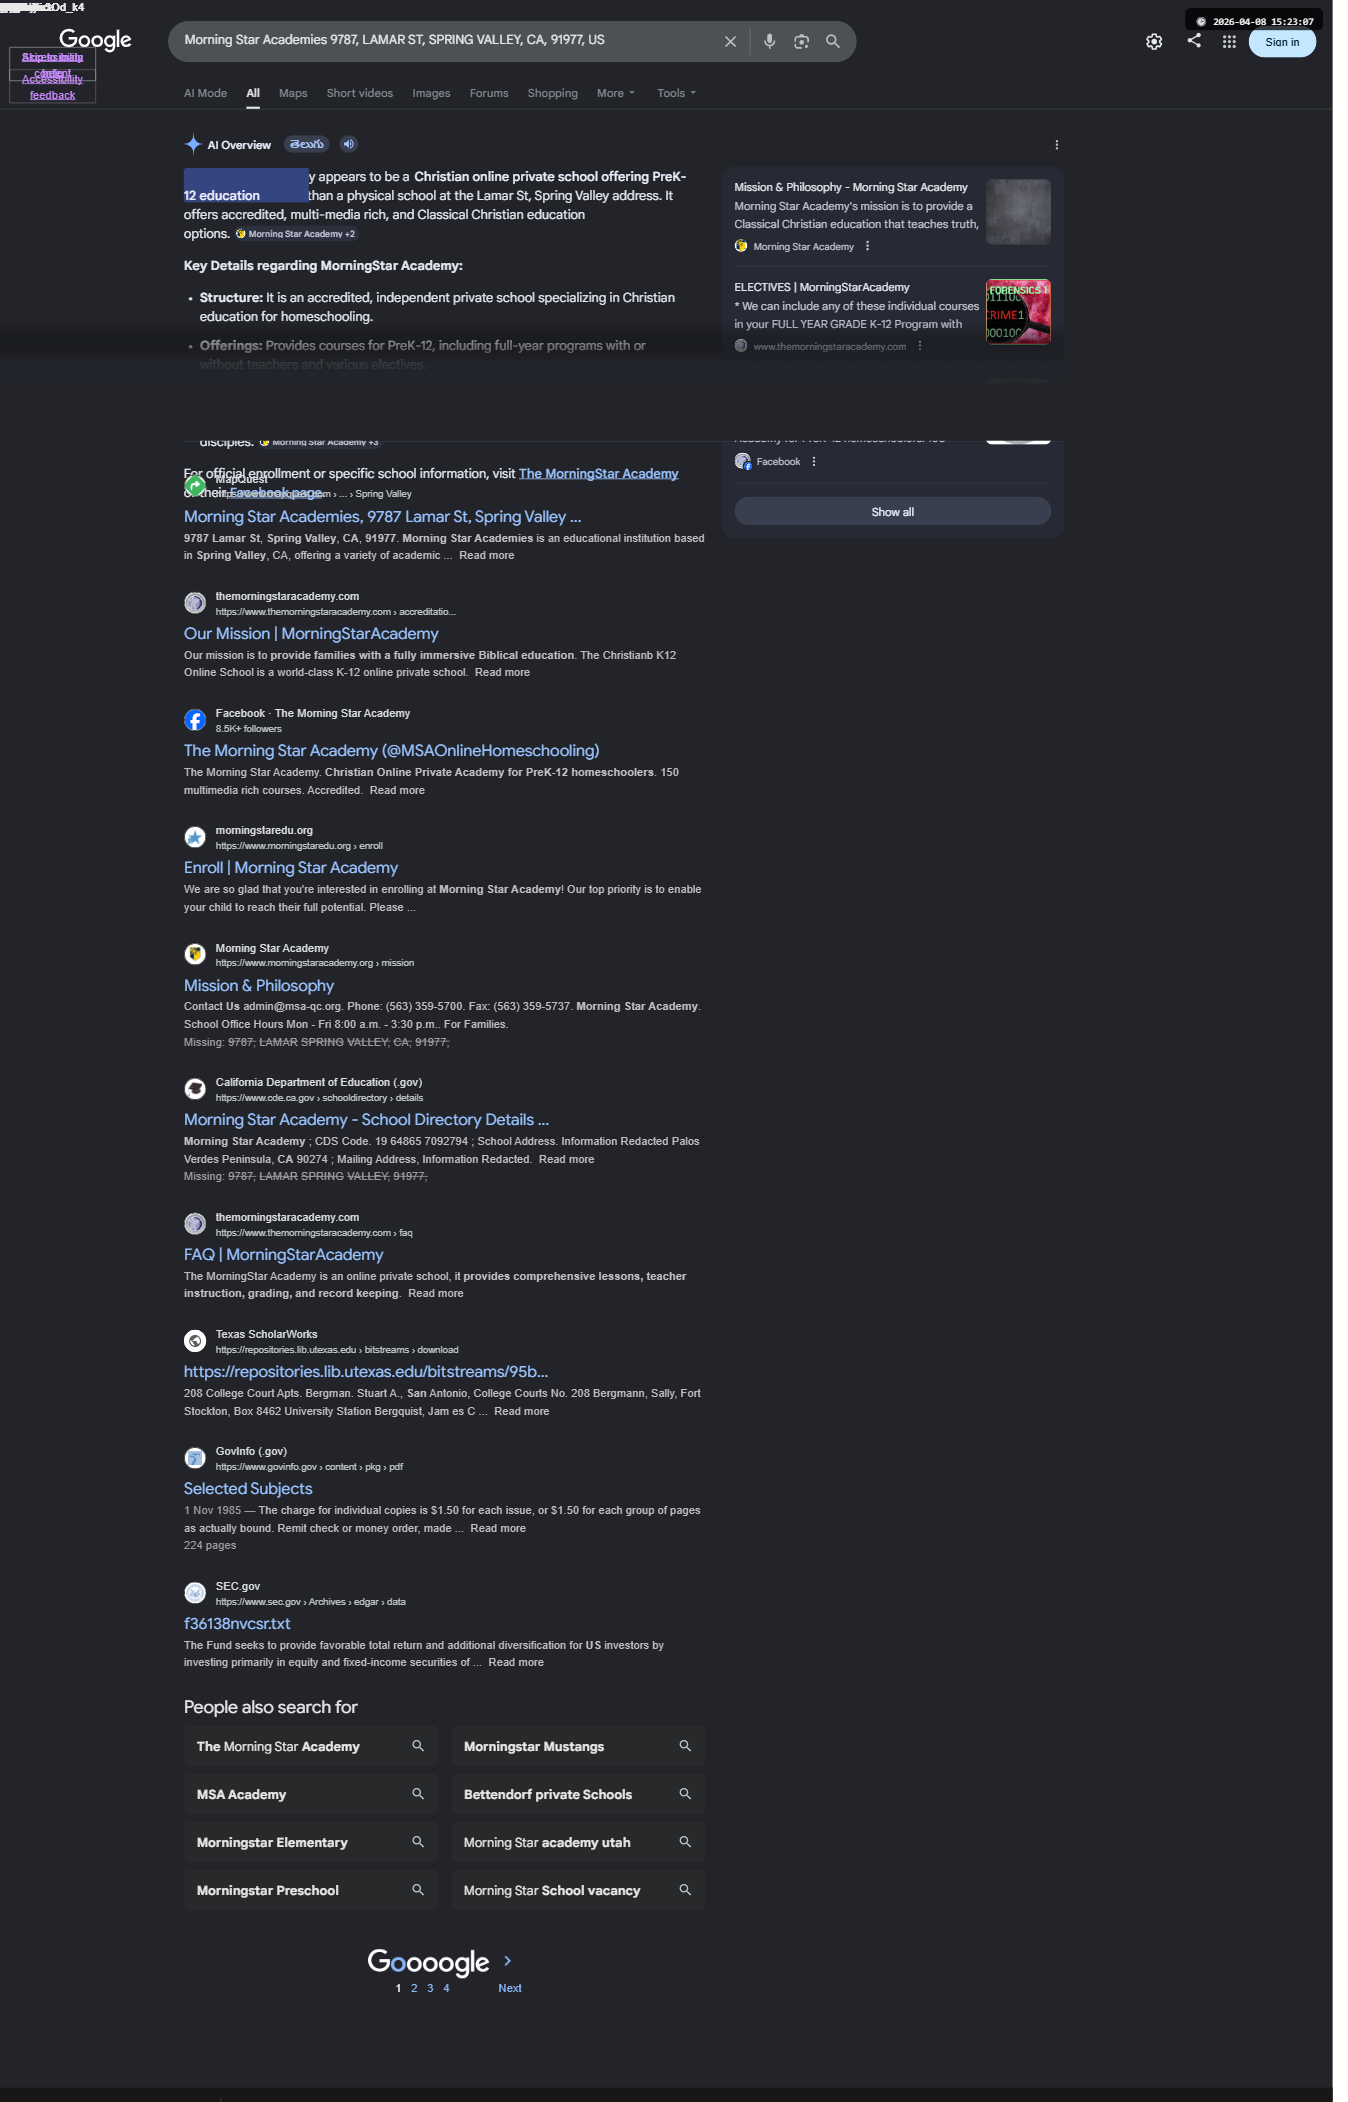Click the ELECTIVES forensics thumbnail image
This screenshot has width=1348, height=2102.
click(1018, 312)
